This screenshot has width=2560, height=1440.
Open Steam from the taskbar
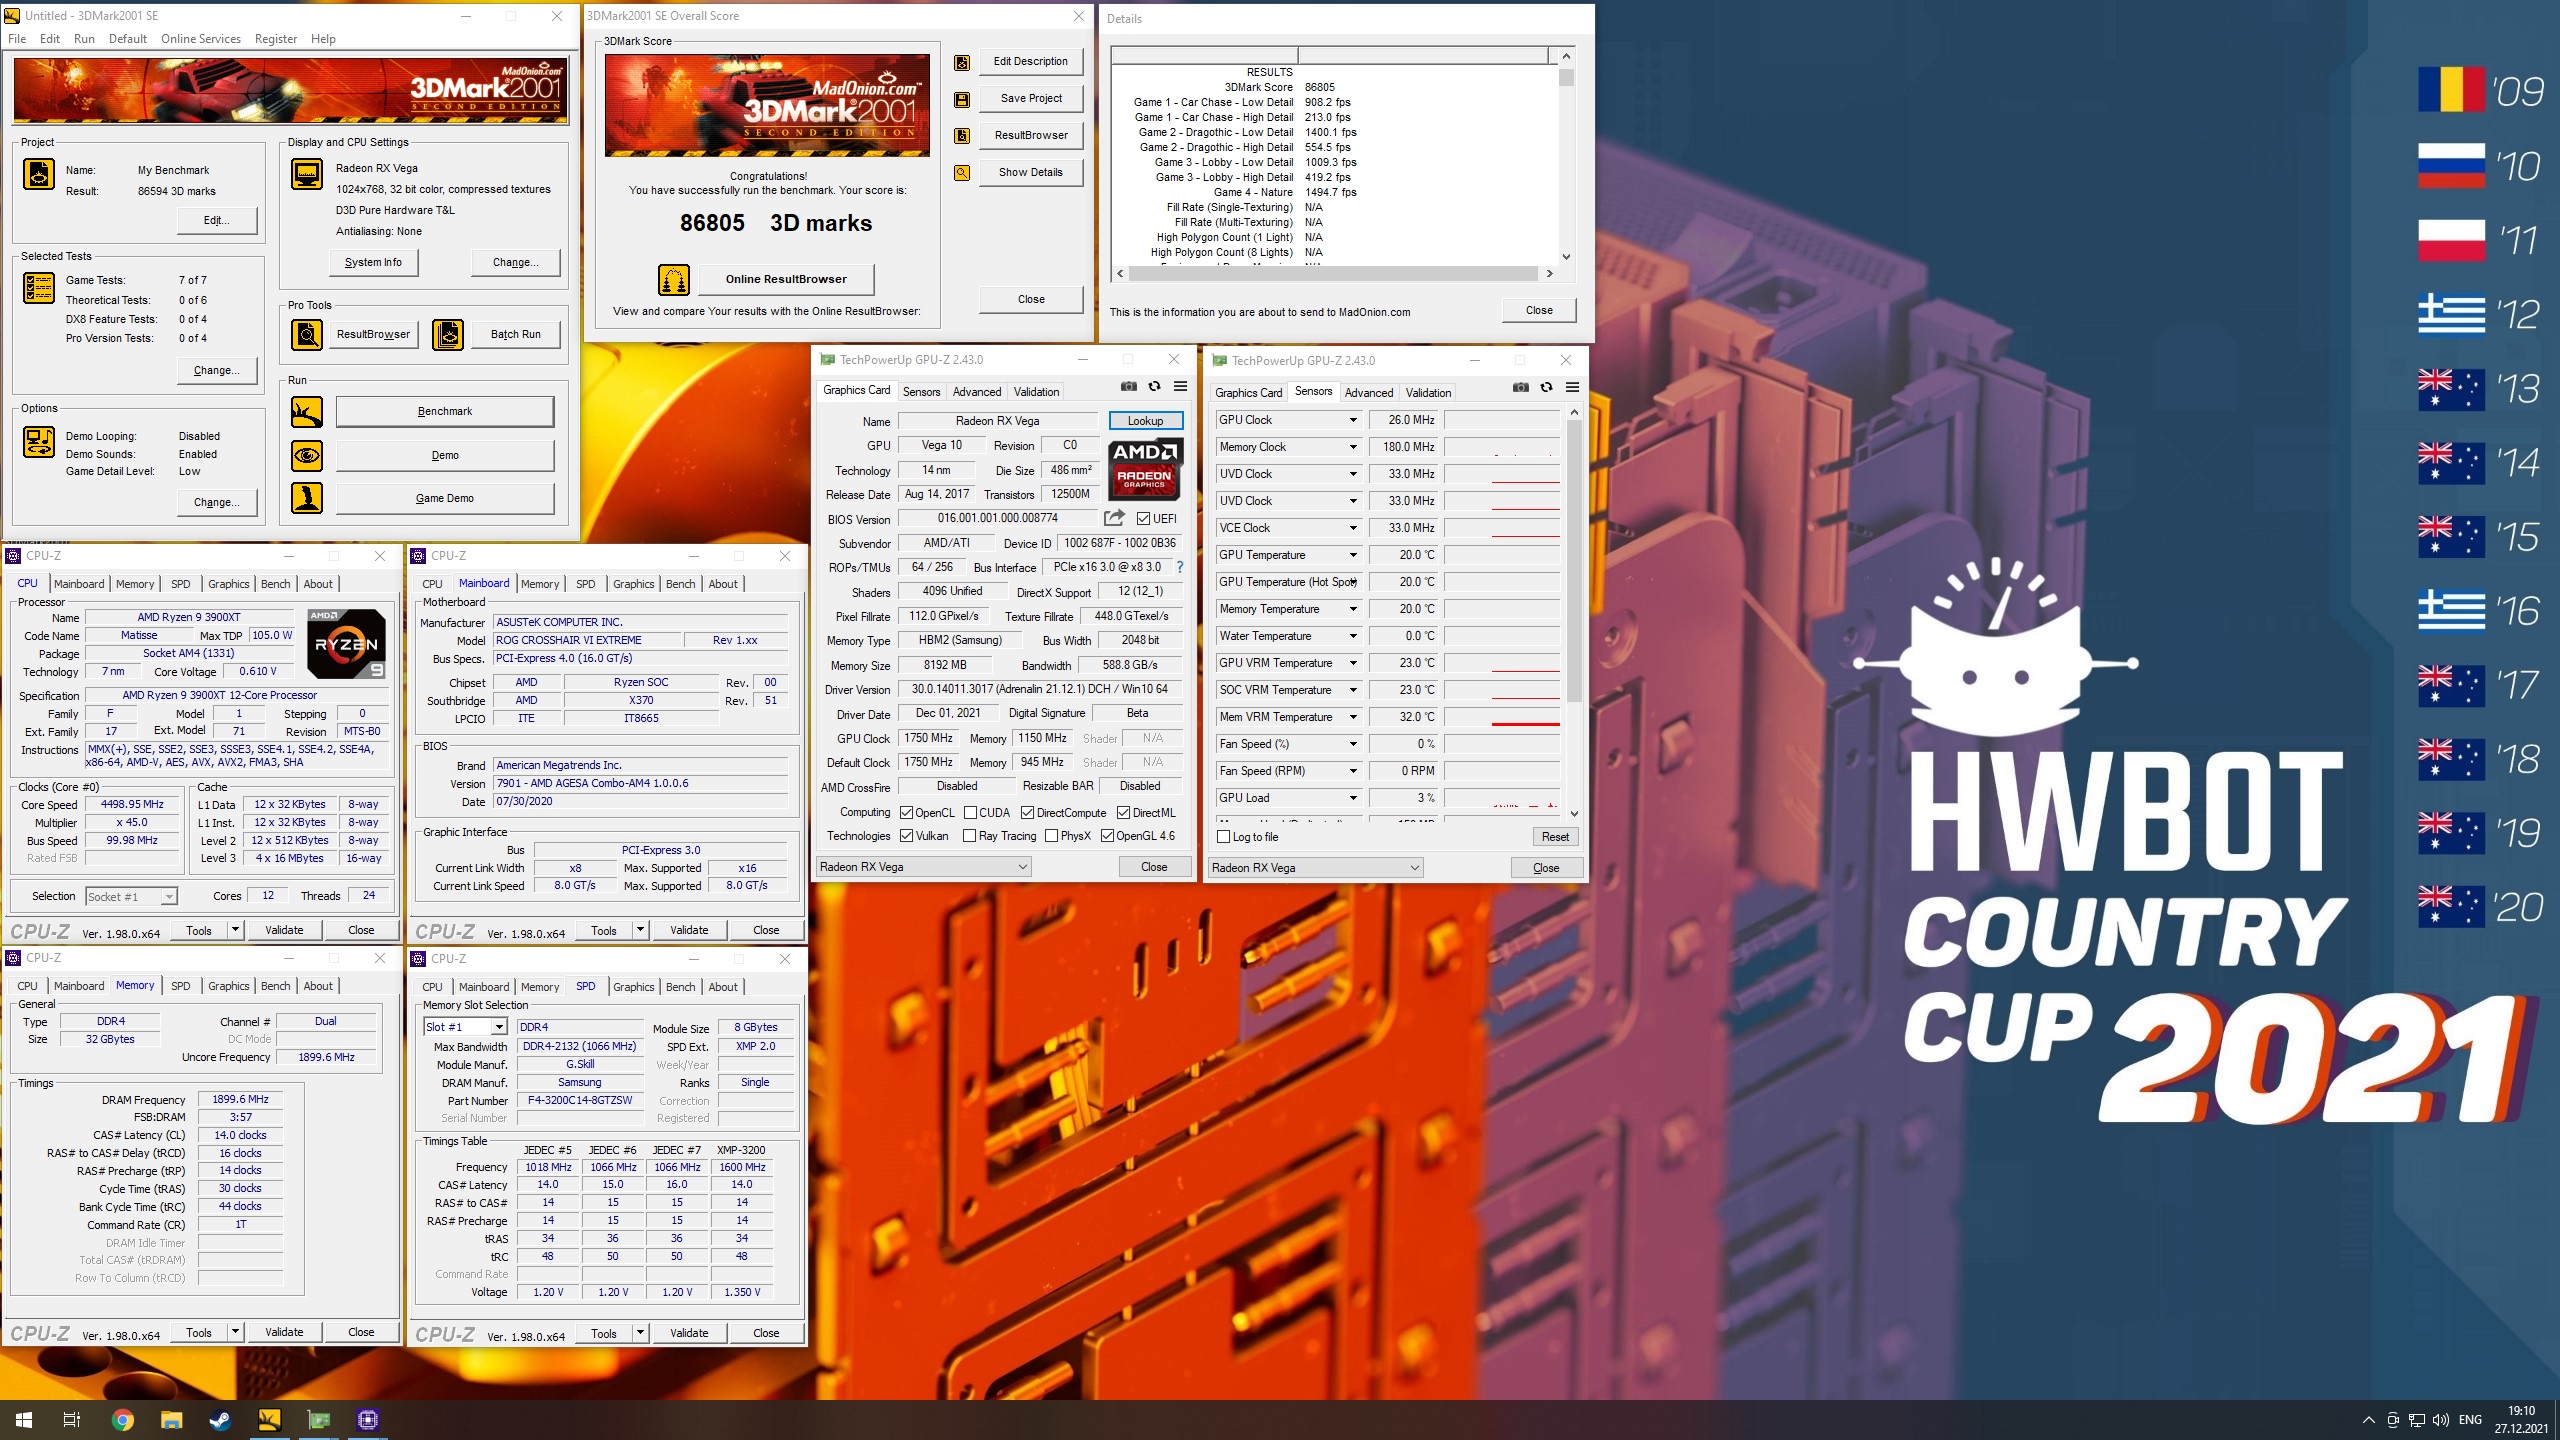(x=220, y=1420)
